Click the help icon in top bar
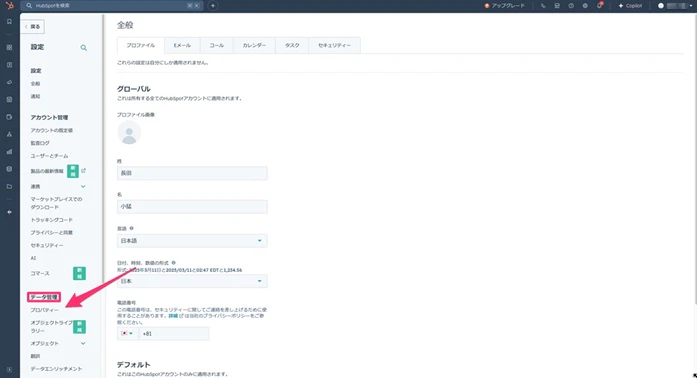 [571, 6]
